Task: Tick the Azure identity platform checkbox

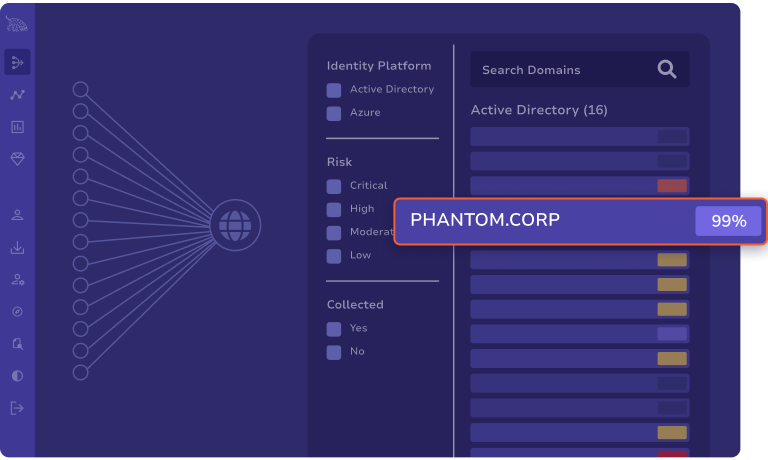Action: click(x=334, y=113)
